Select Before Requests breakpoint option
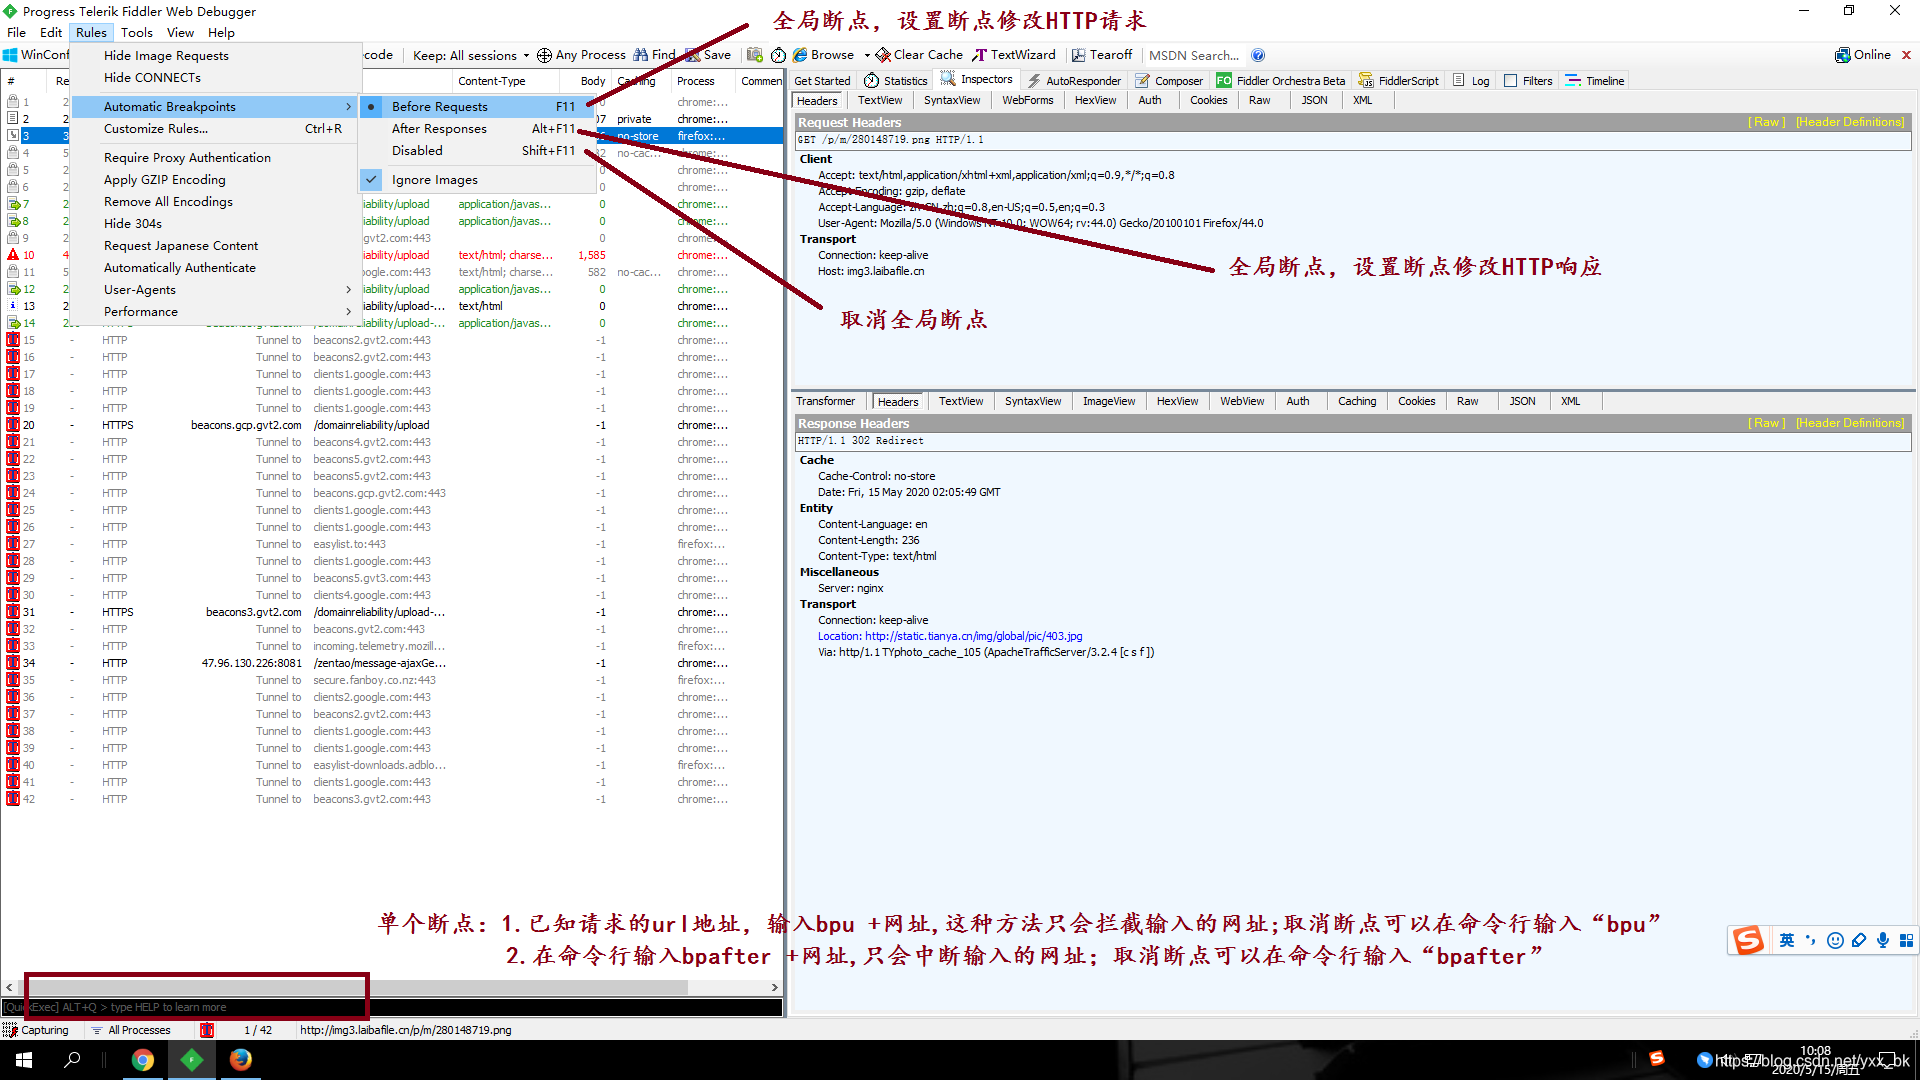Screen dimensions: 1920x1080 (x=477, y=106)
